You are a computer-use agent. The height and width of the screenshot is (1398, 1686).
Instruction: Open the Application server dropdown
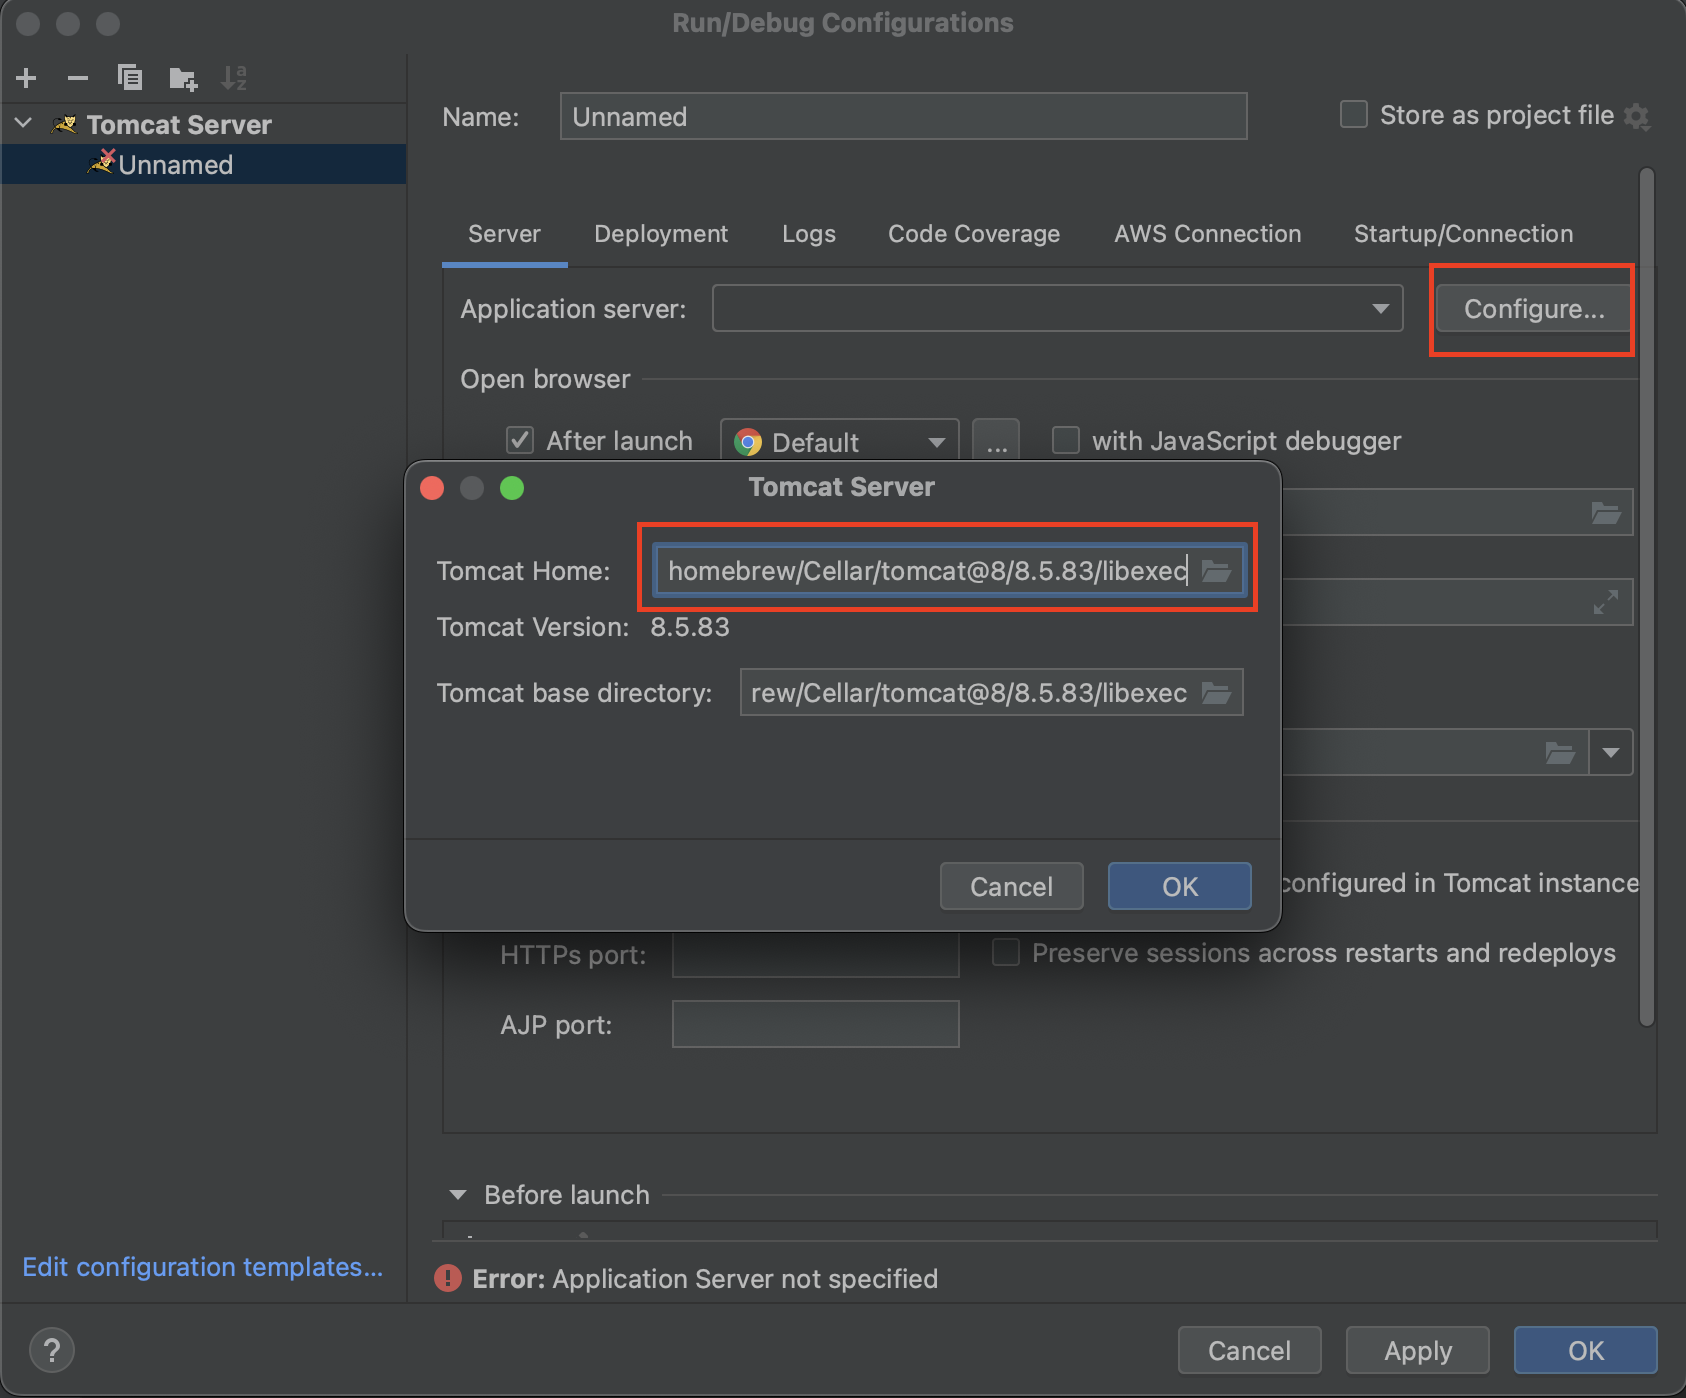[x=1057, y=308]
